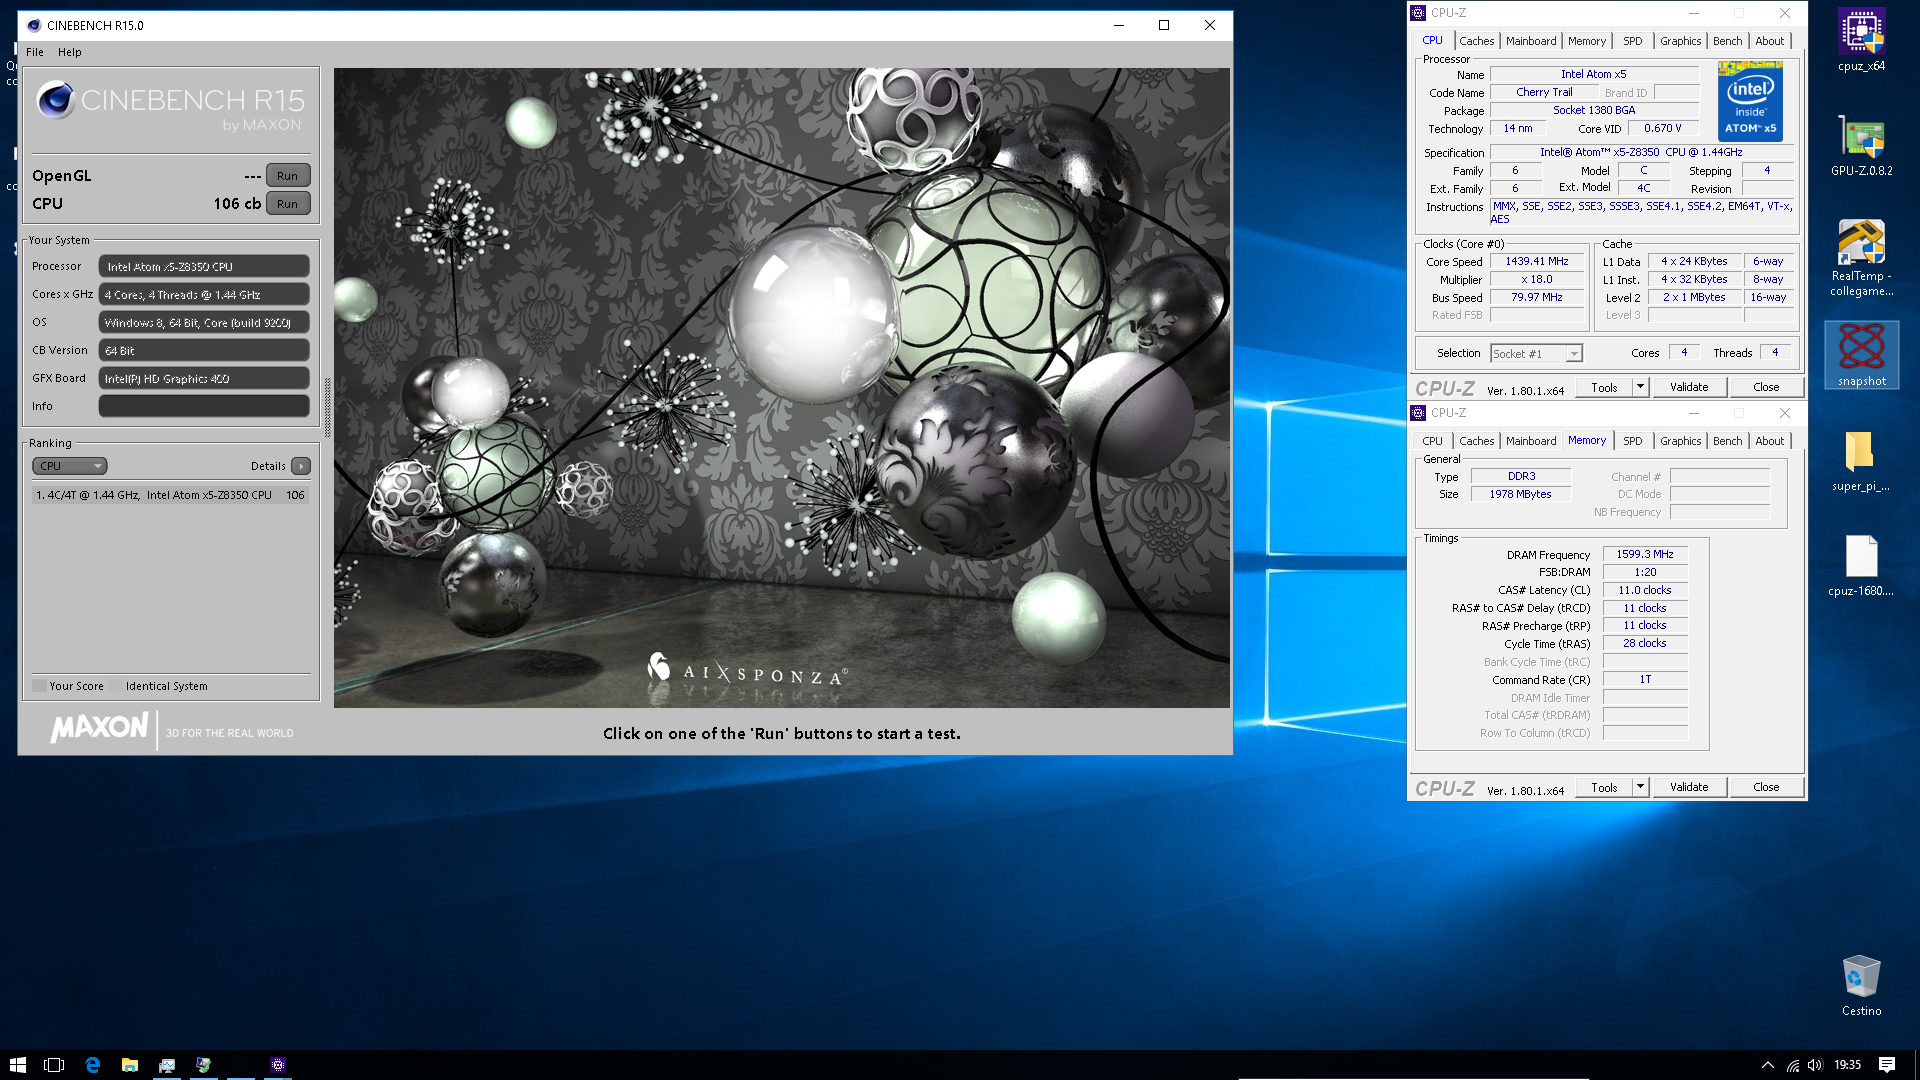Click the GFX Board Intel HD Graphics field
Image resolution: width=1920 pixels, height=1080 pixels.
coord(204,378)
